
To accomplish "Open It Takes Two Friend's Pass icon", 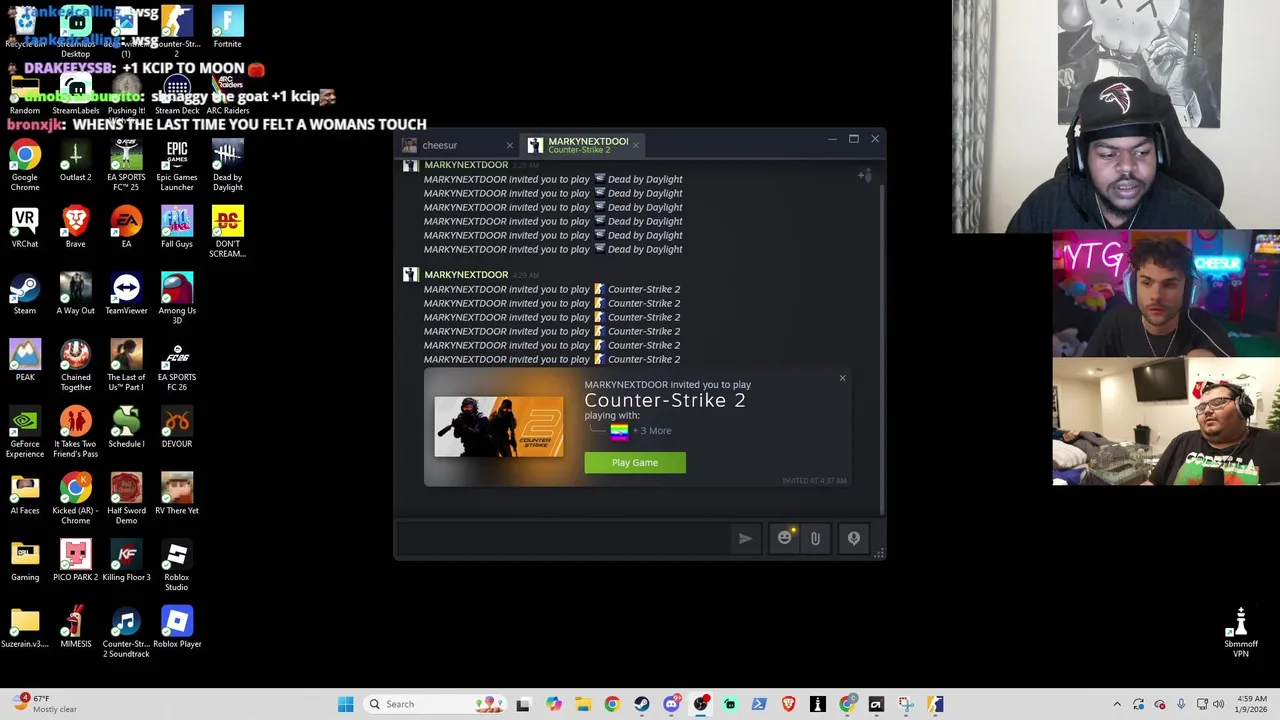I will pyautogui.click(x=75, y=432).
